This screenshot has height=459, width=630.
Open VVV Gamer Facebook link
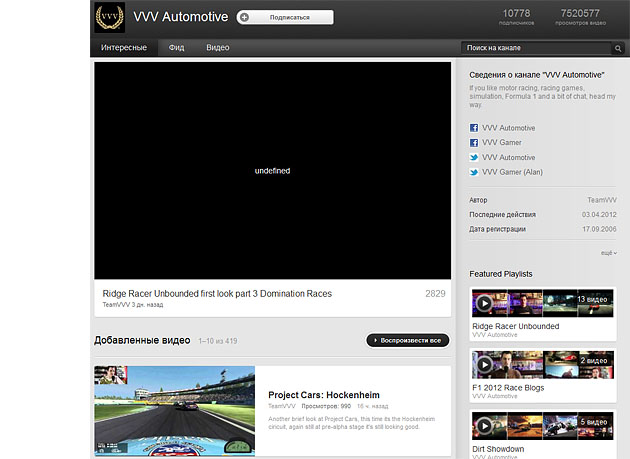point(501,143)
